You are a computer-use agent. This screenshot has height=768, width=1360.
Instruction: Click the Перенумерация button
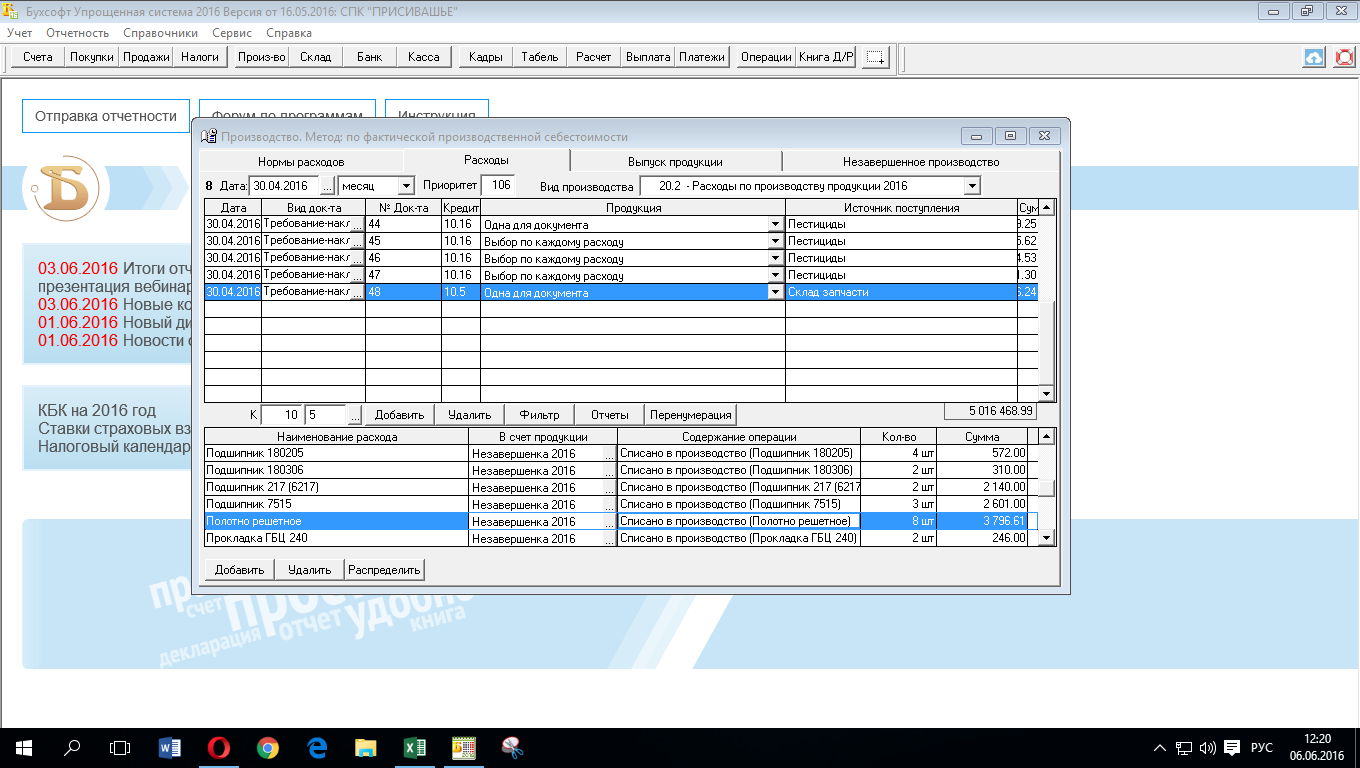(x=691, y=415)
